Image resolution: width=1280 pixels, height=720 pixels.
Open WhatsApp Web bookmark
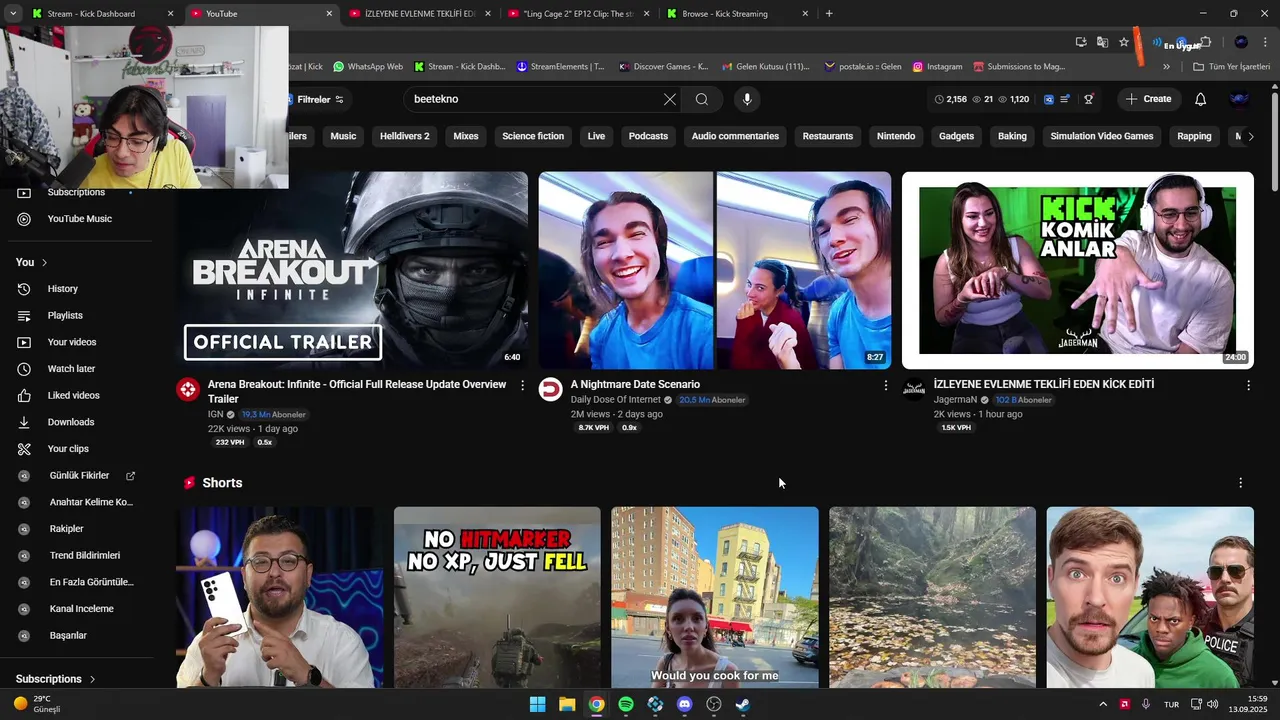368,67
